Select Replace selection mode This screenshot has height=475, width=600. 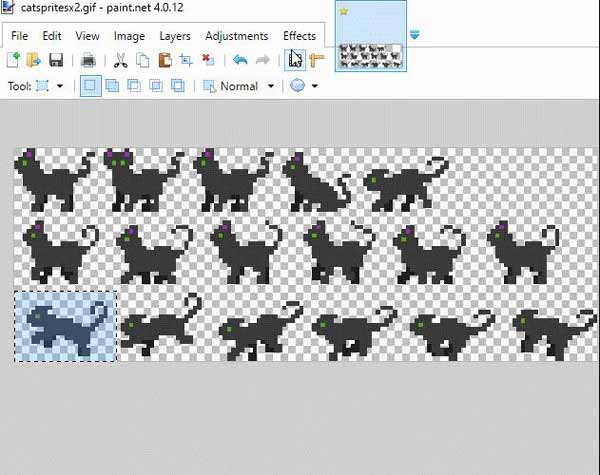90,86
